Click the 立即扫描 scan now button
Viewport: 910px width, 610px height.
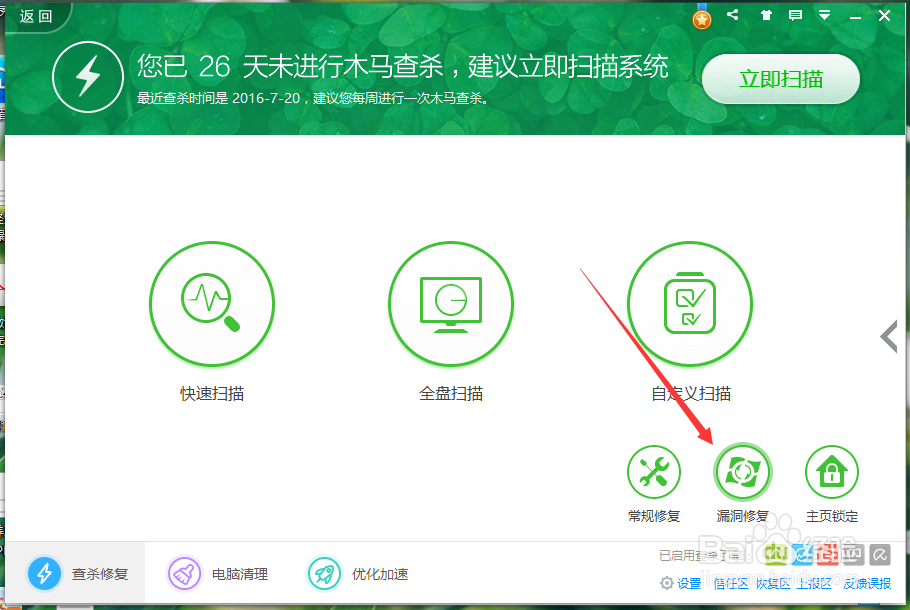(x=780, y=79)
